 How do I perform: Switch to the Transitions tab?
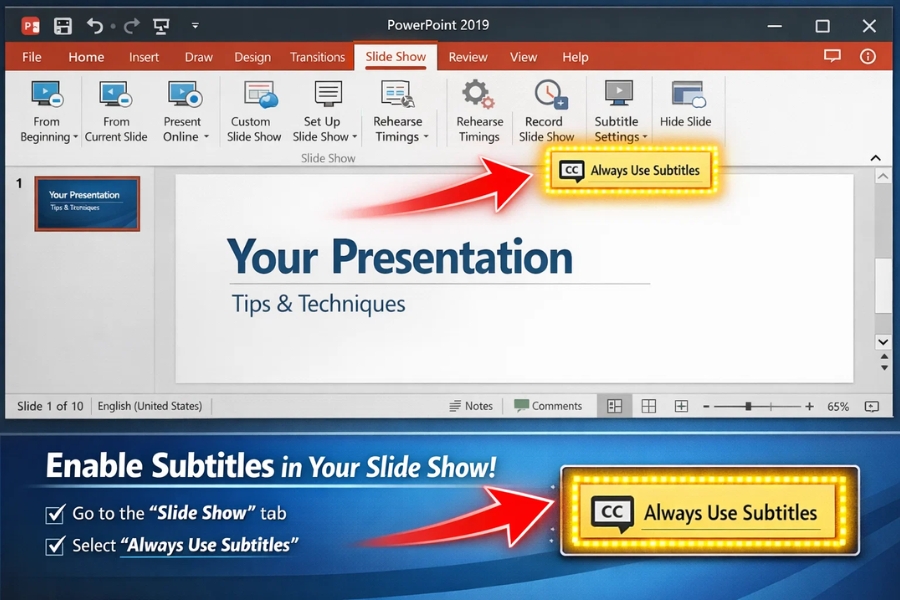click(317, 57)
